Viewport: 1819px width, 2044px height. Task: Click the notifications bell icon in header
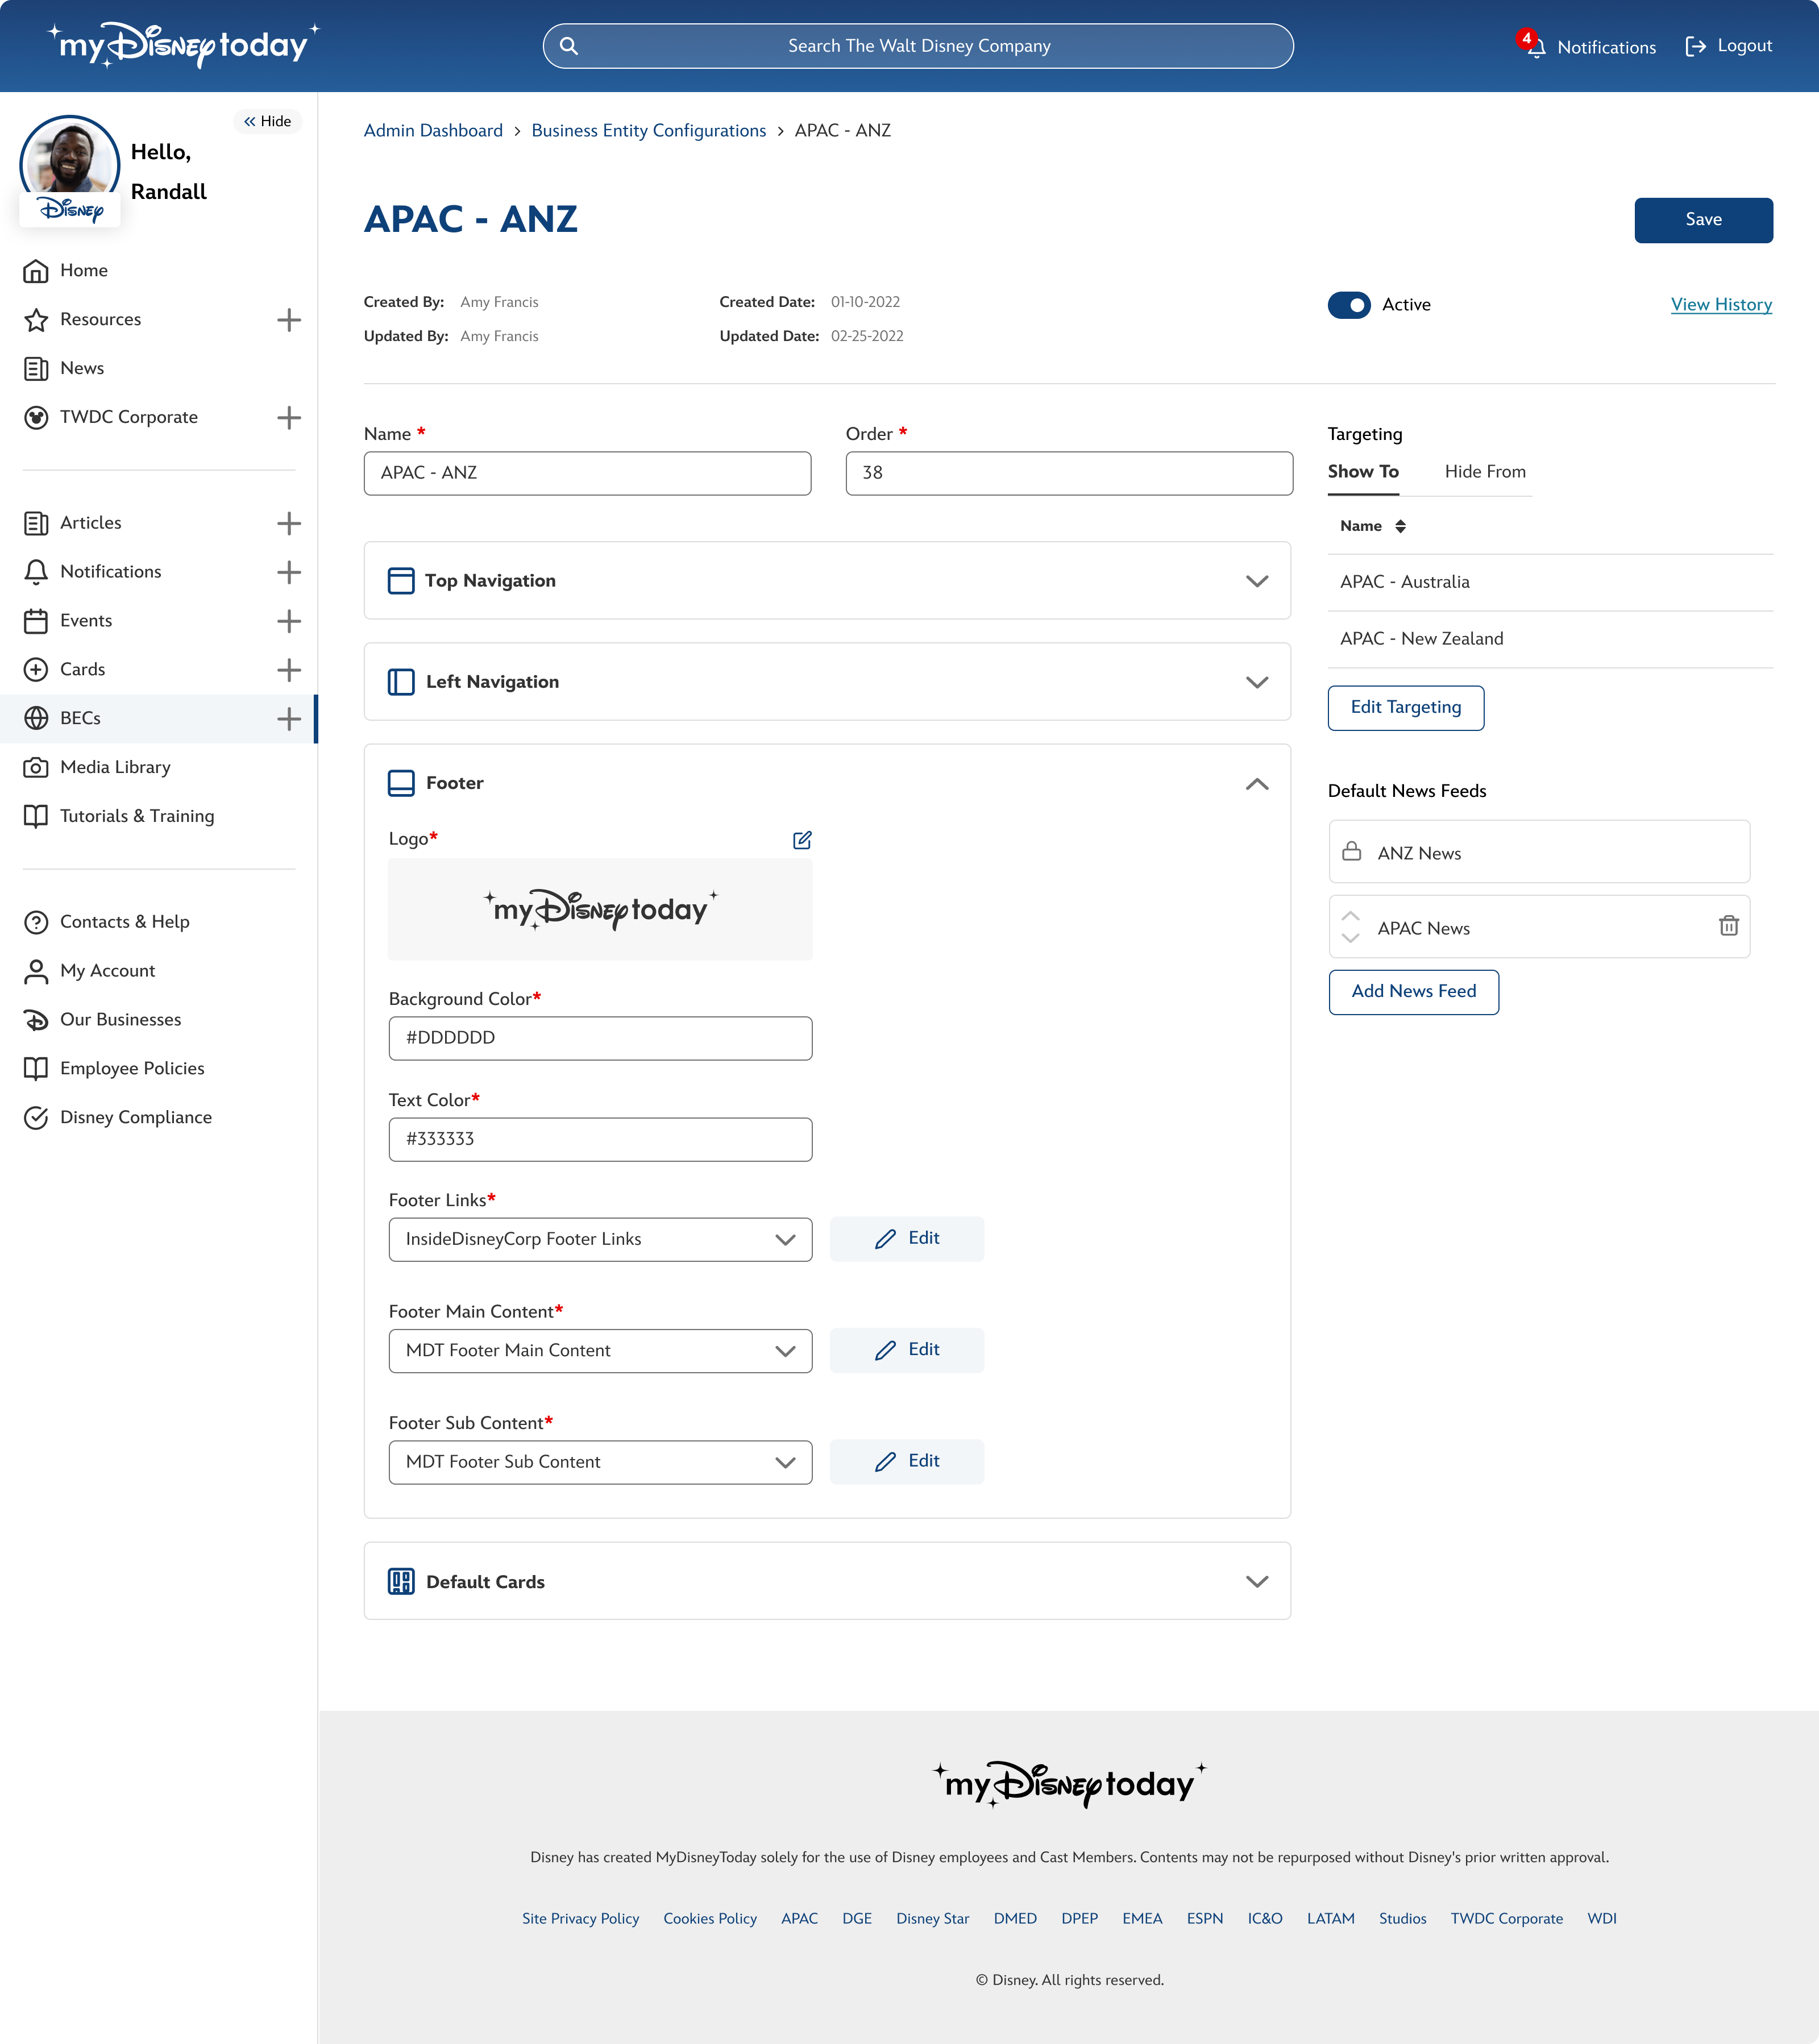(x=1536, y=47)
